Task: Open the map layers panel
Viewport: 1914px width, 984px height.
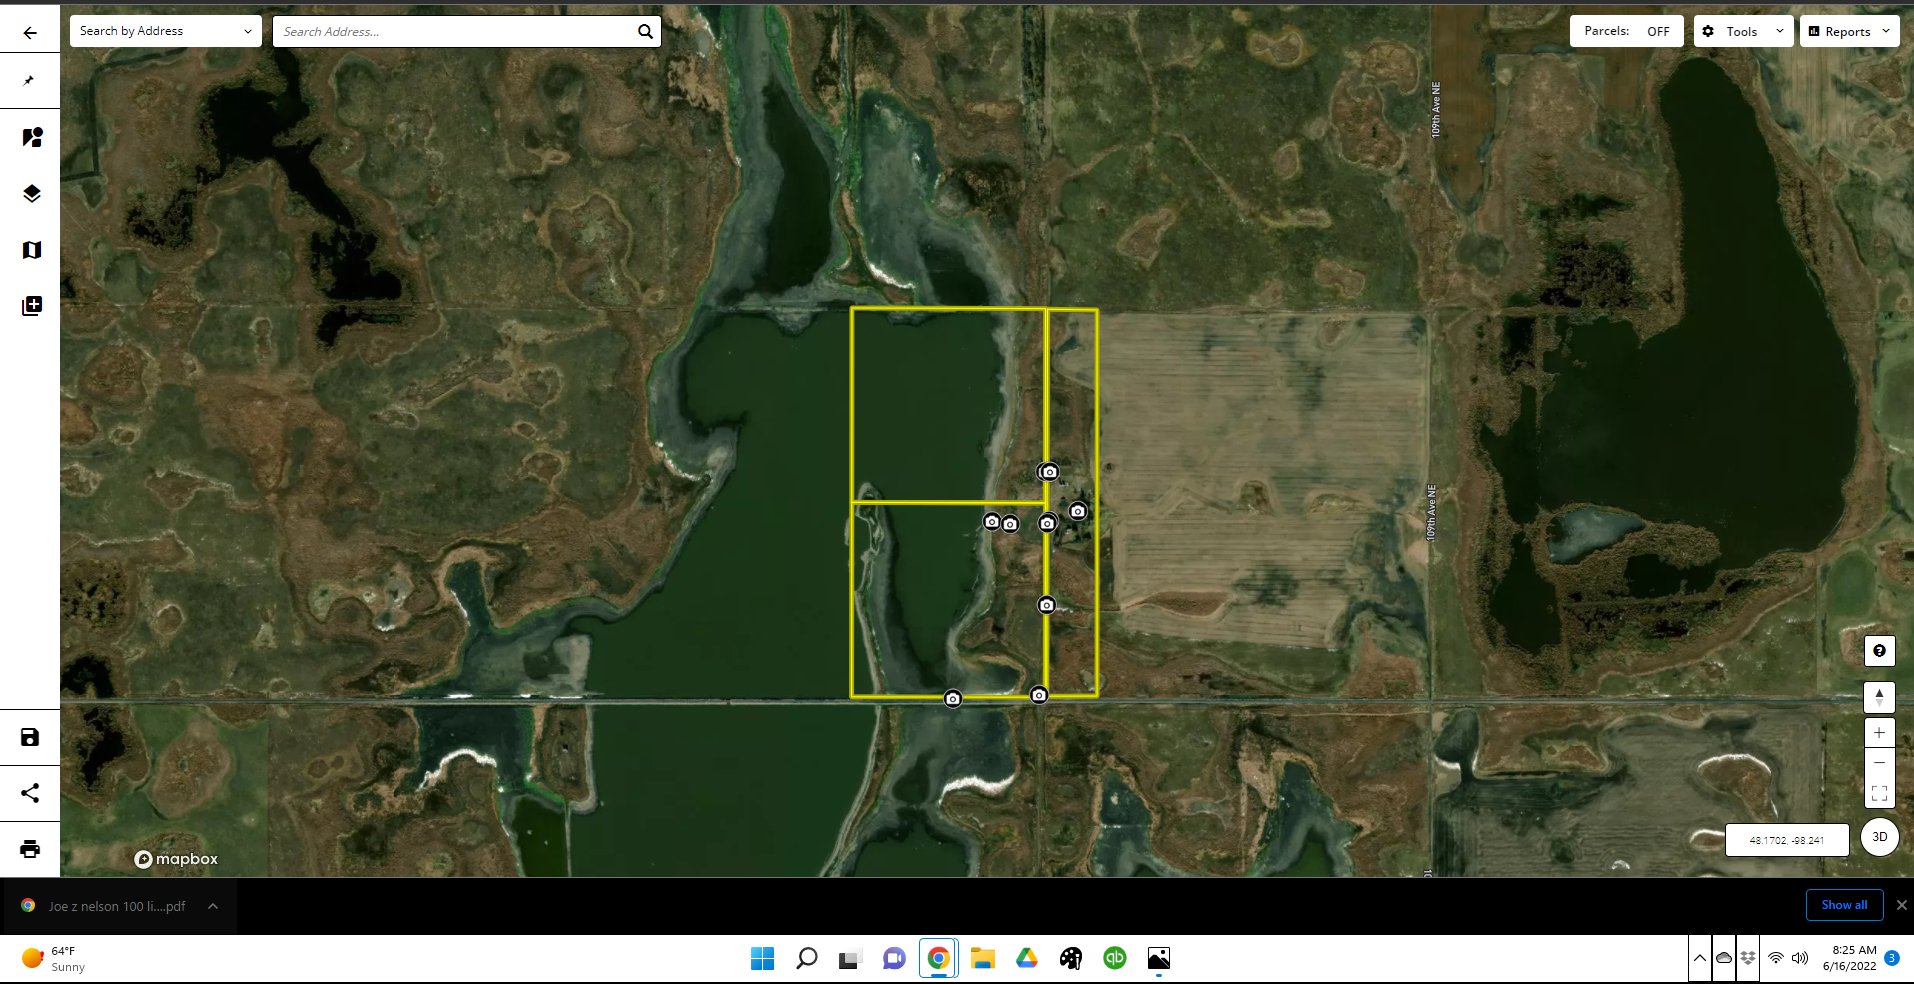Action: coord(31,194)
